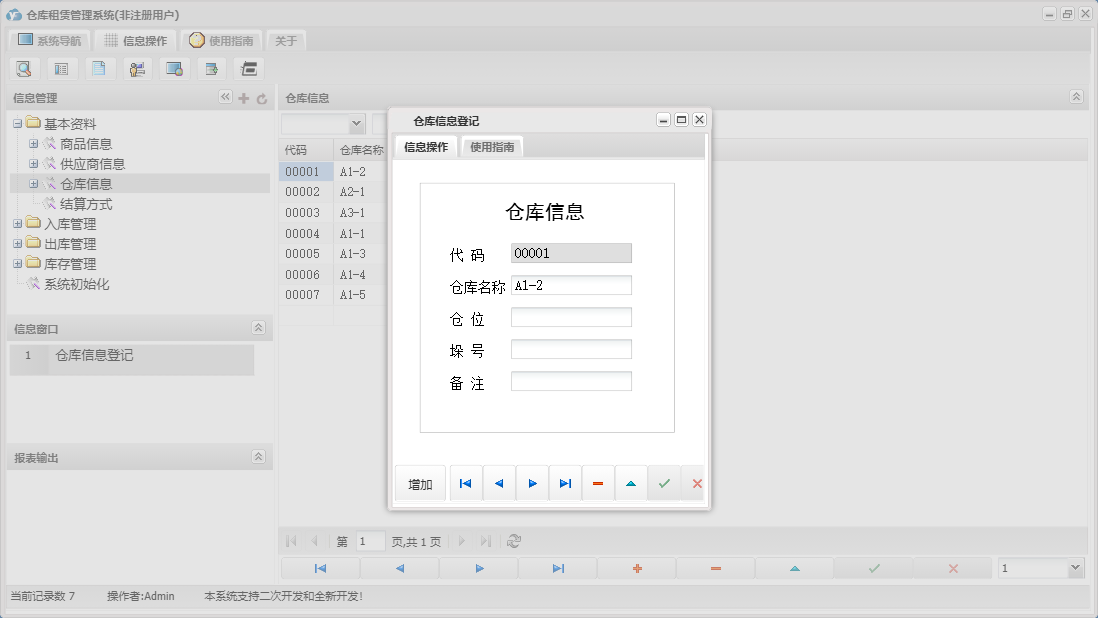Collapse the 信息管理 sidebar panel
The image size is (1098, 618).
pos(226,97)
